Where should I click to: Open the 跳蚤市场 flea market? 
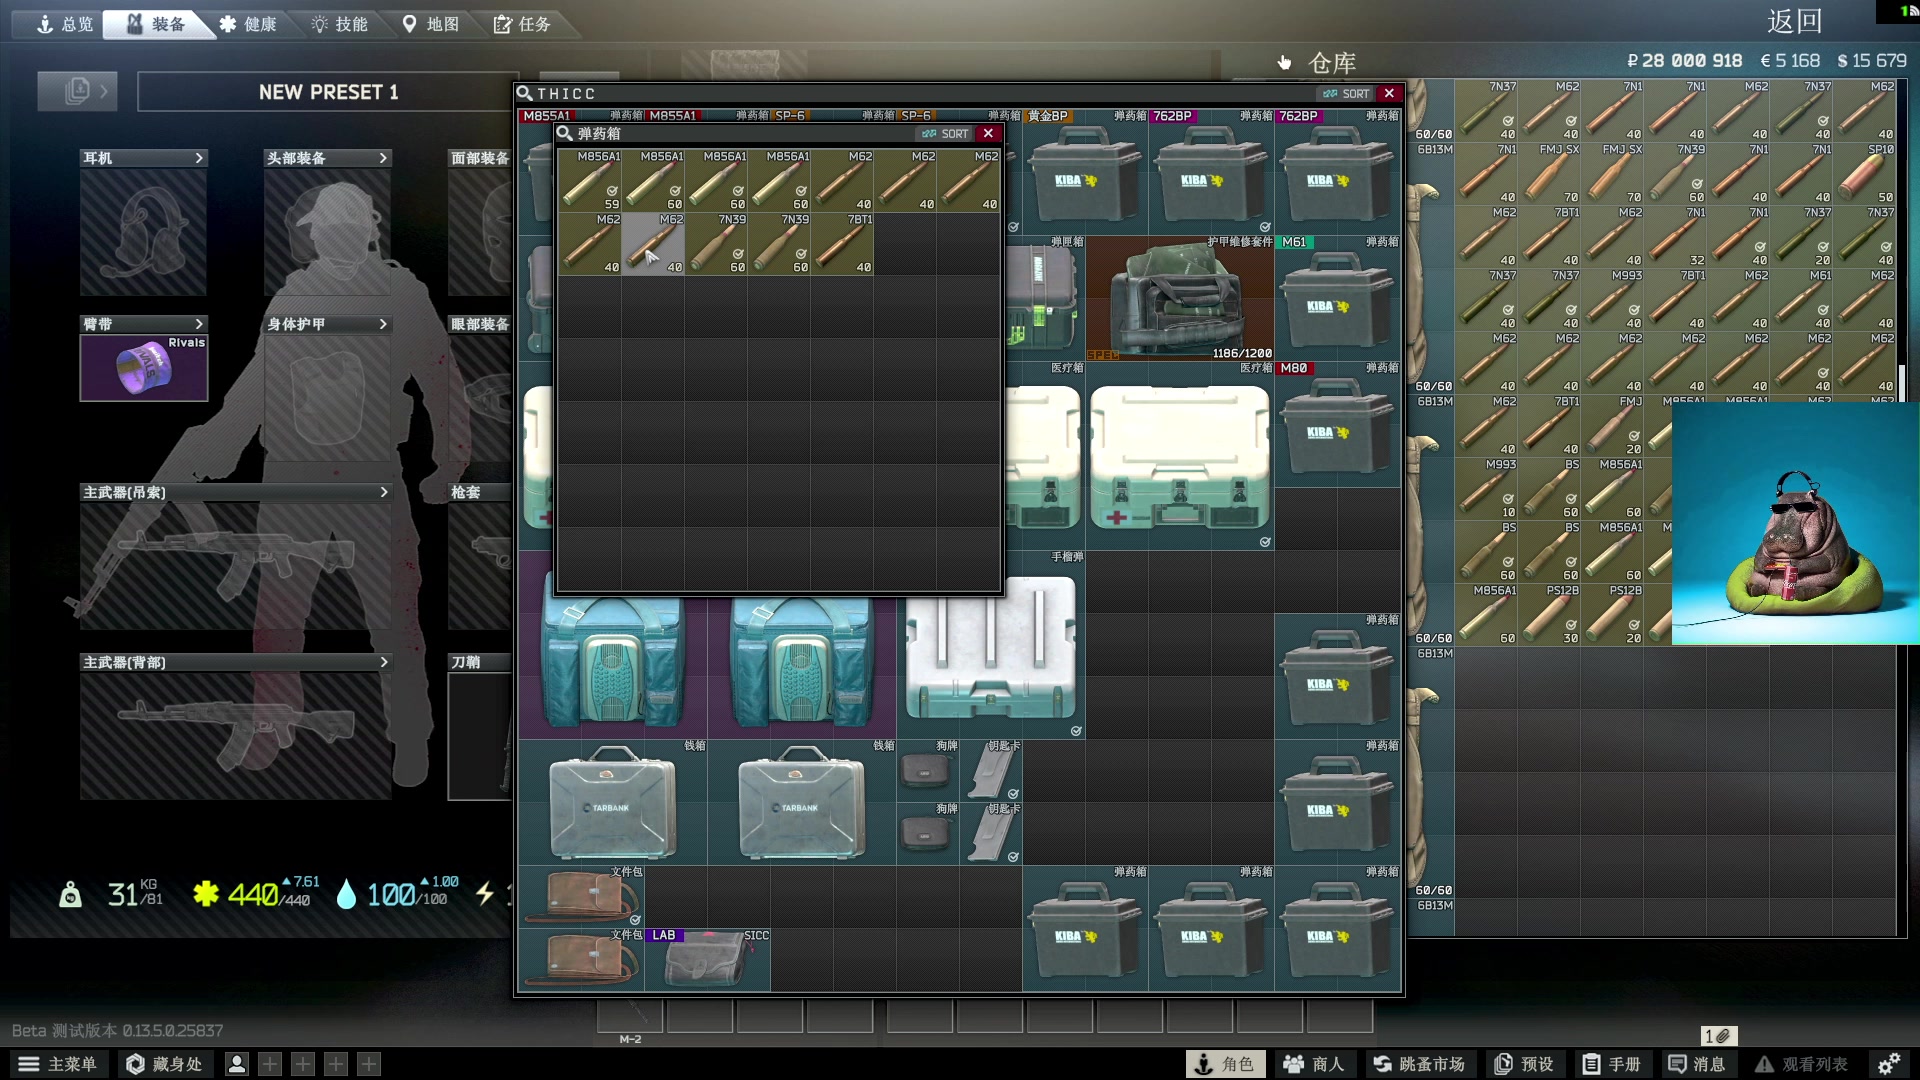(x=1419, y=1064)
